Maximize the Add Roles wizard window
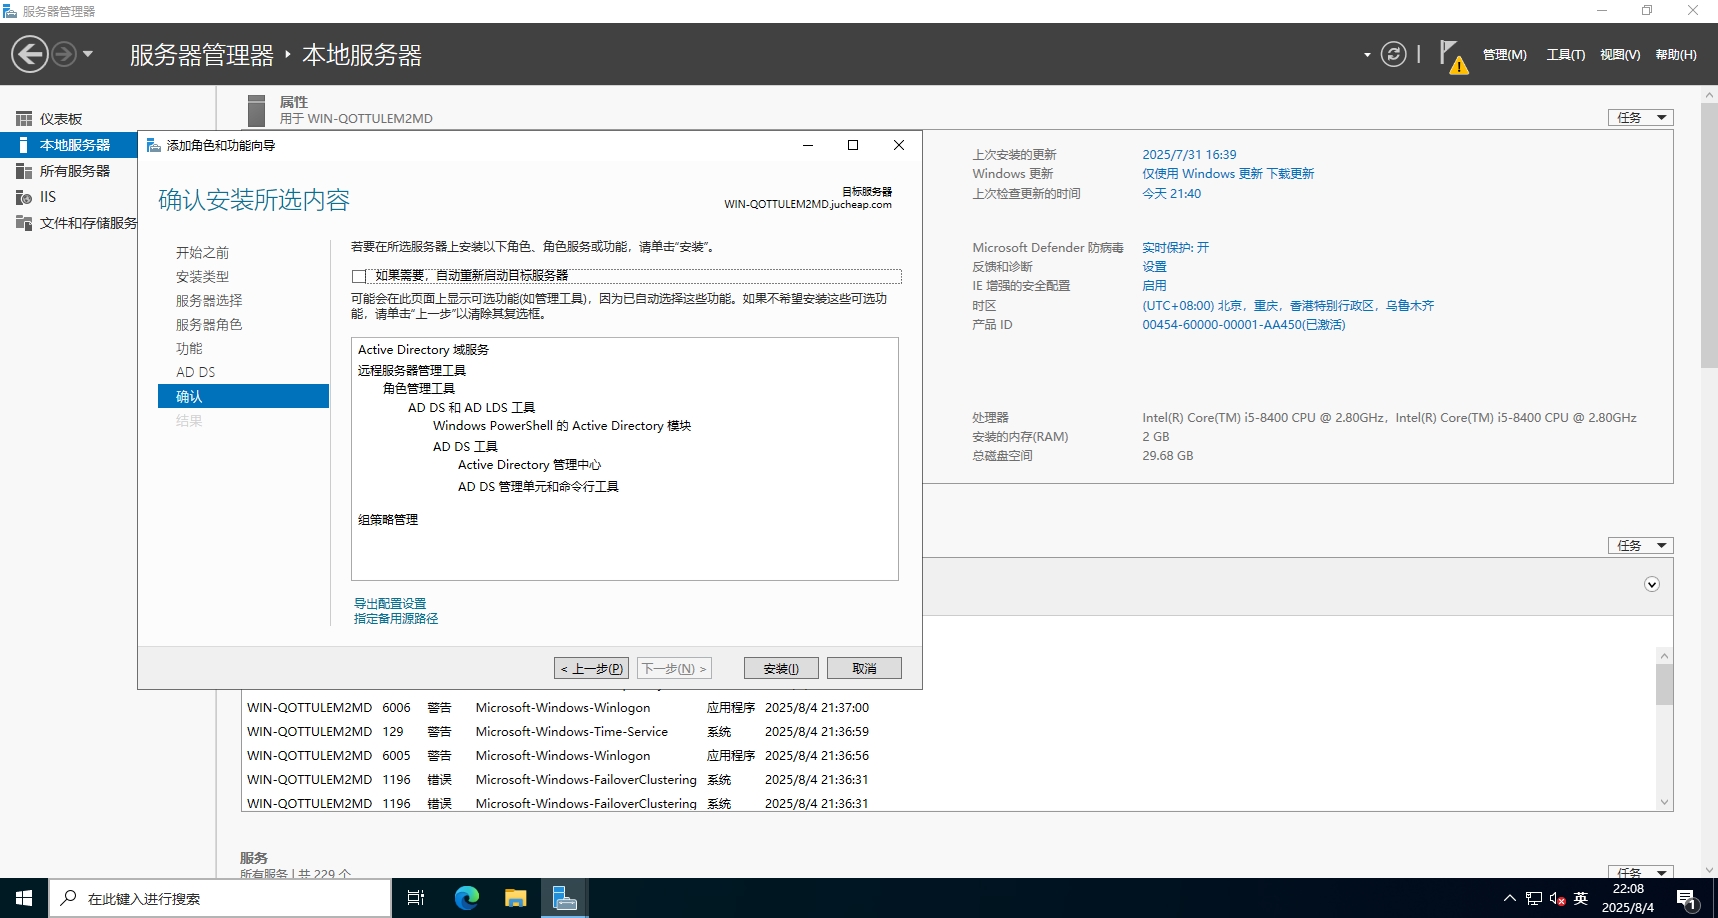This screenshot has width=1718, height=918. click(853, 146)
